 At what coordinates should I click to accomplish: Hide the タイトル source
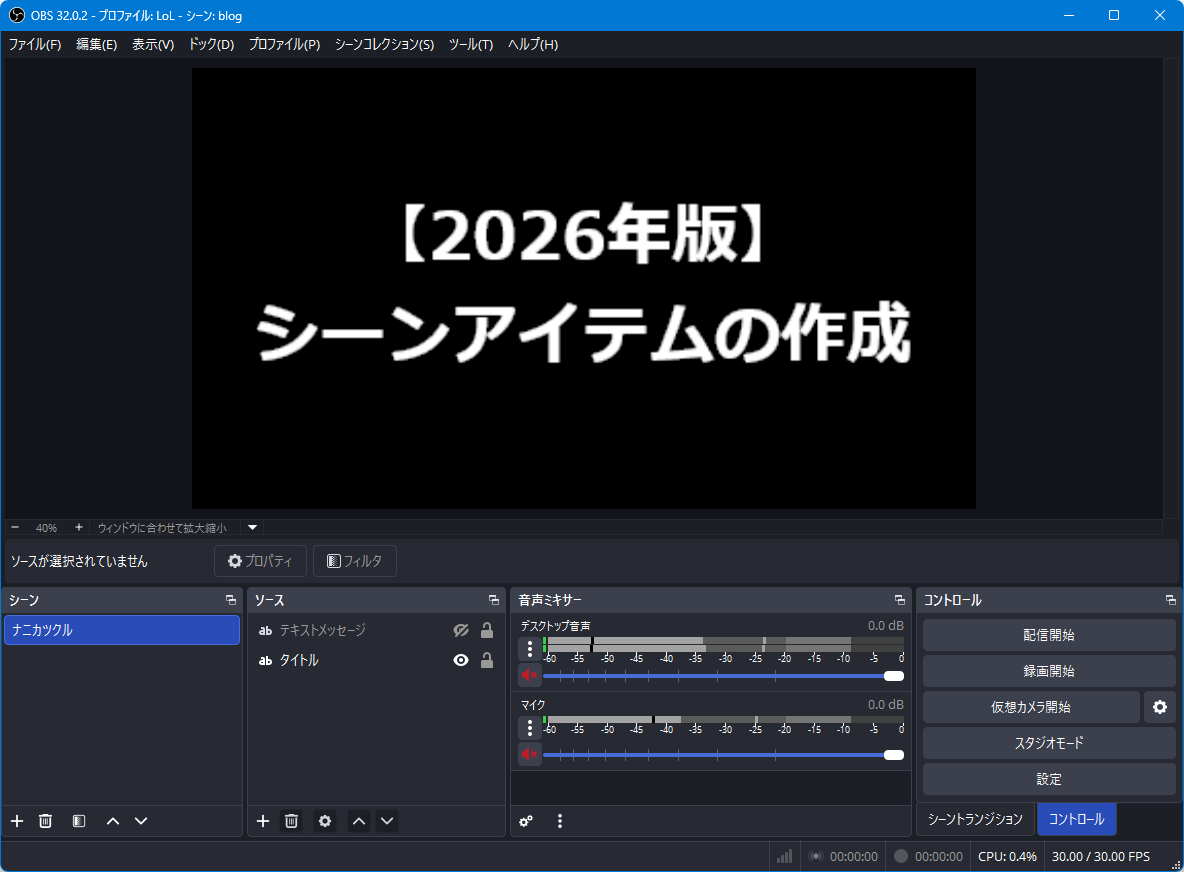point(460,658)
